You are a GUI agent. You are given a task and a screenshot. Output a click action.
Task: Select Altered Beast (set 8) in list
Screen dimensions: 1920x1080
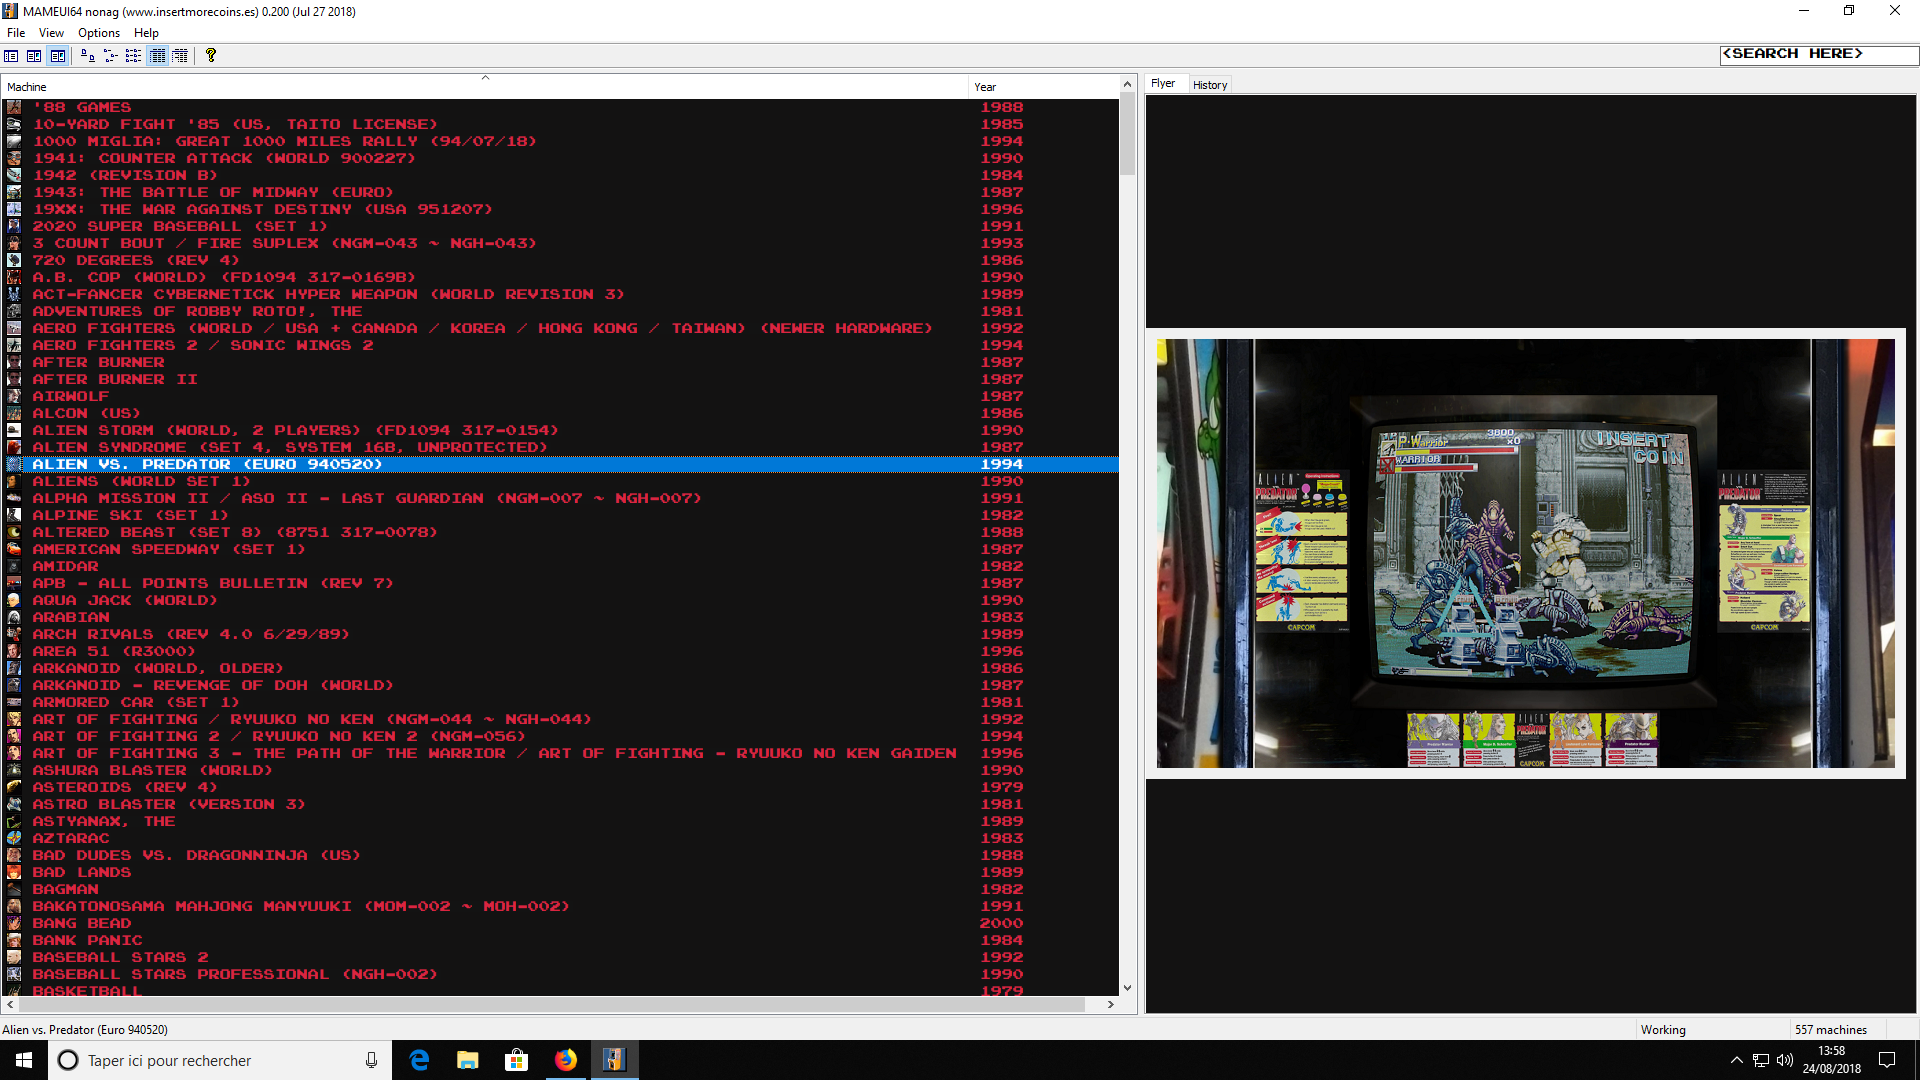pos(234,532)
